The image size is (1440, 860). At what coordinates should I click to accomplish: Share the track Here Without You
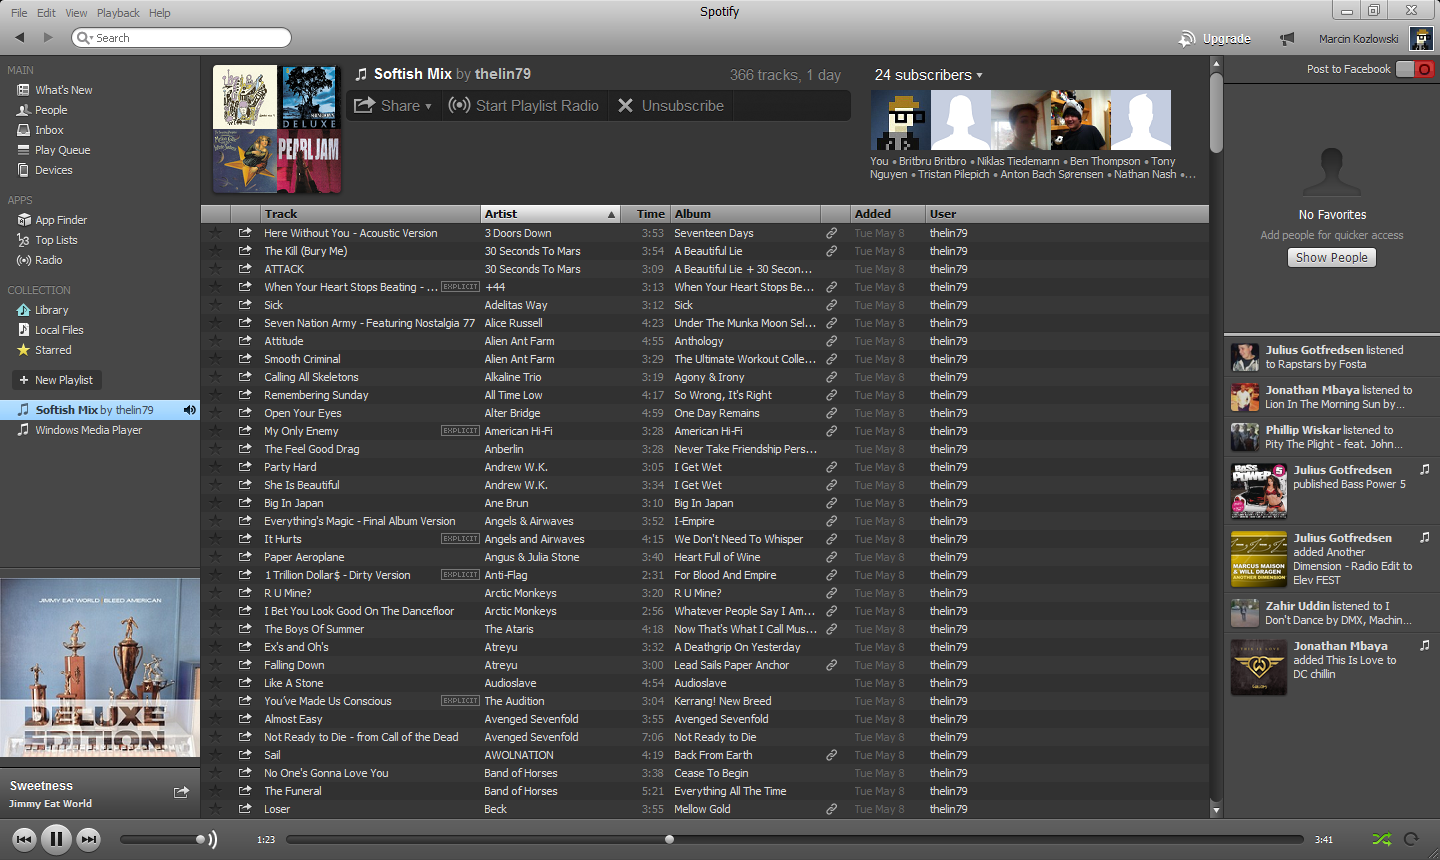click(245, 233)
